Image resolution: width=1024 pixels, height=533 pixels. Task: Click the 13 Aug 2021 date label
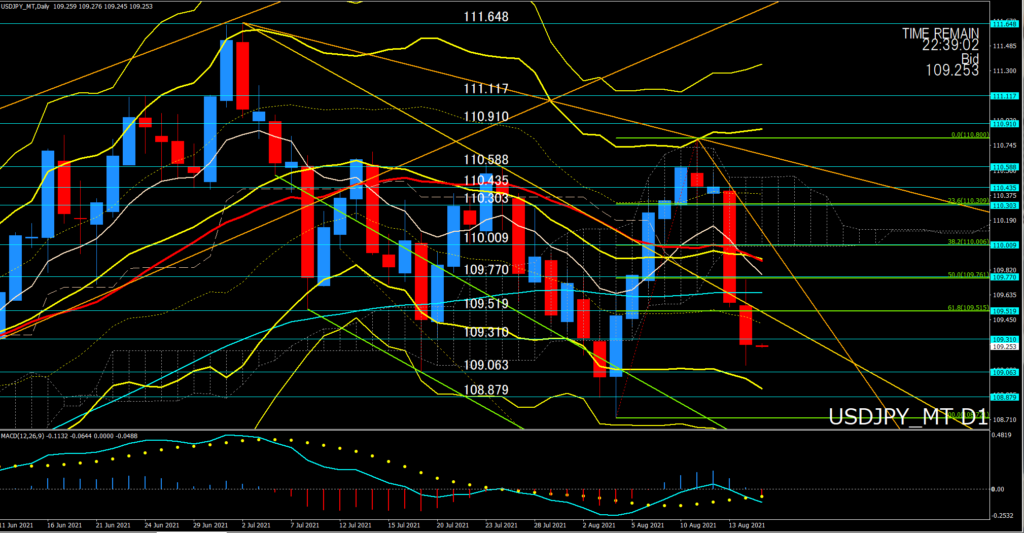click(747, 525)
